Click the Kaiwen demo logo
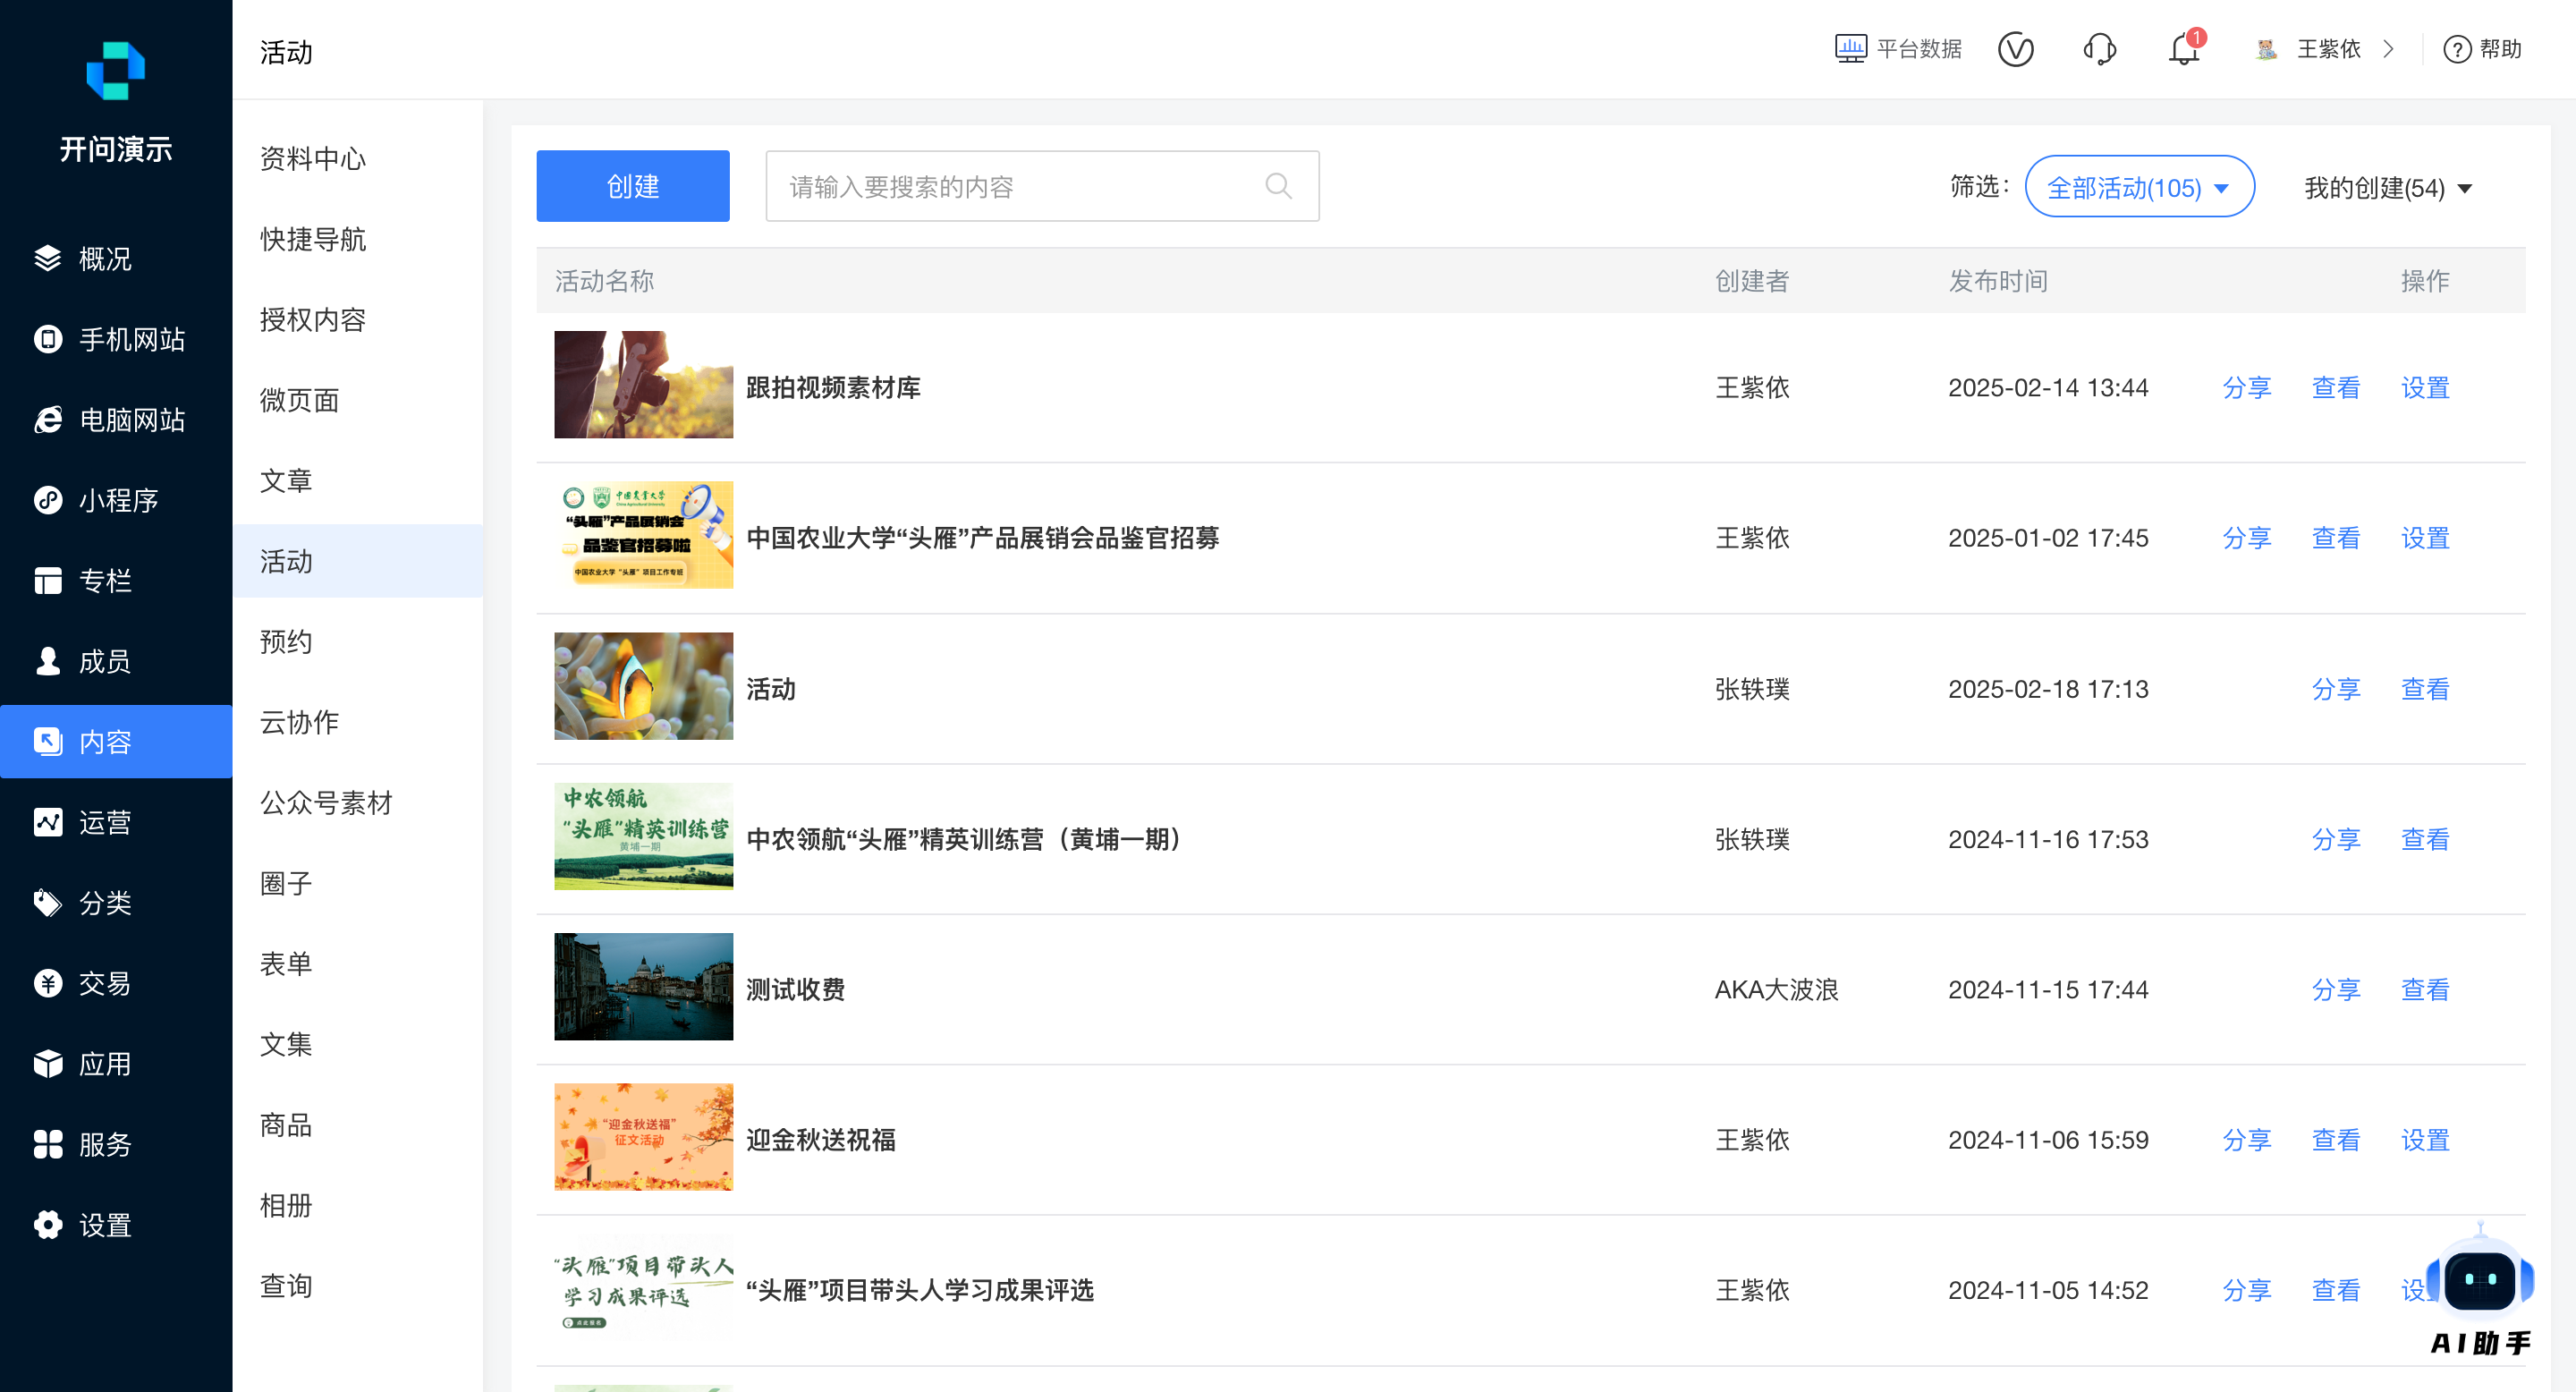Viewport: 2576px width, 1392px height. point(116,71)
